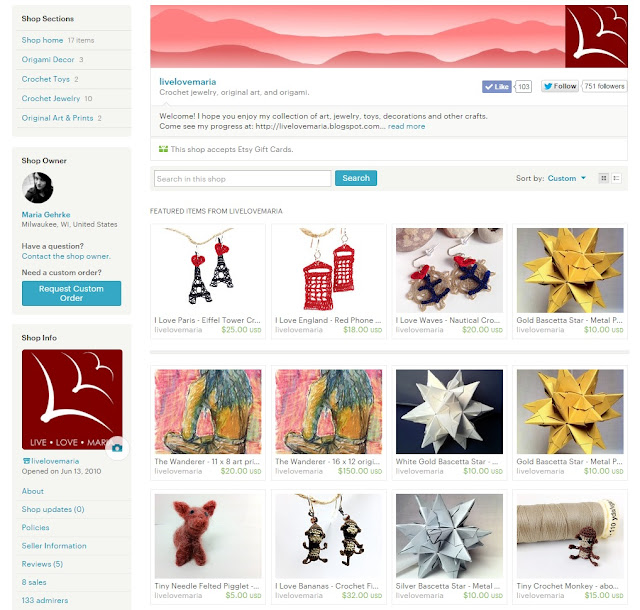Screen dimensions: 640x610
Task: Click the Contact the shop owner link
Action: click(x=66, y=256)
